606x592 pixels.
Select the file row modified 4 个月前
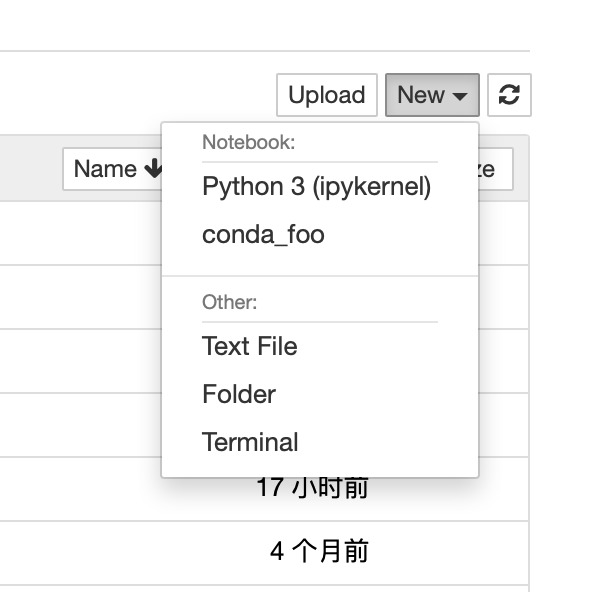click(x=80, y=552)
